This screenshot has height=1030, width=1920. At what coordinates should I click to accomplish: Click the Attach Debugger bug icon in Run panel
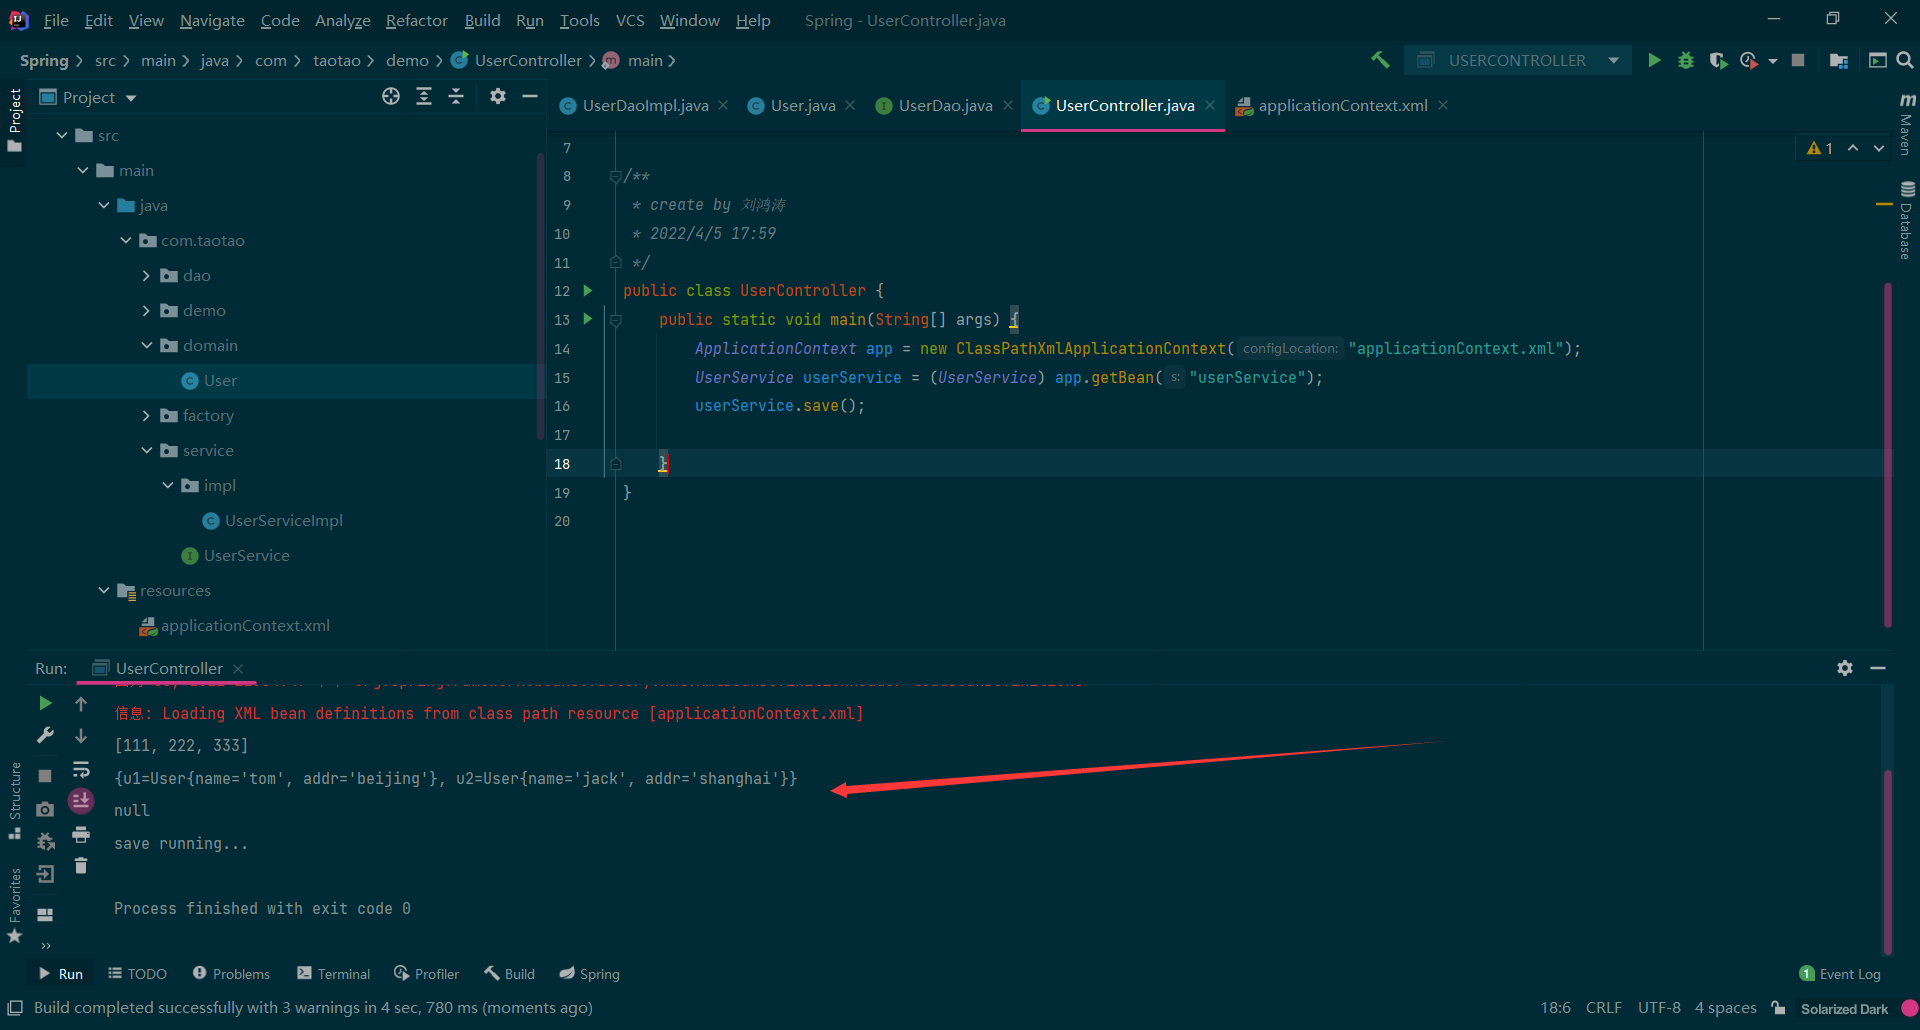click(45, 842)
